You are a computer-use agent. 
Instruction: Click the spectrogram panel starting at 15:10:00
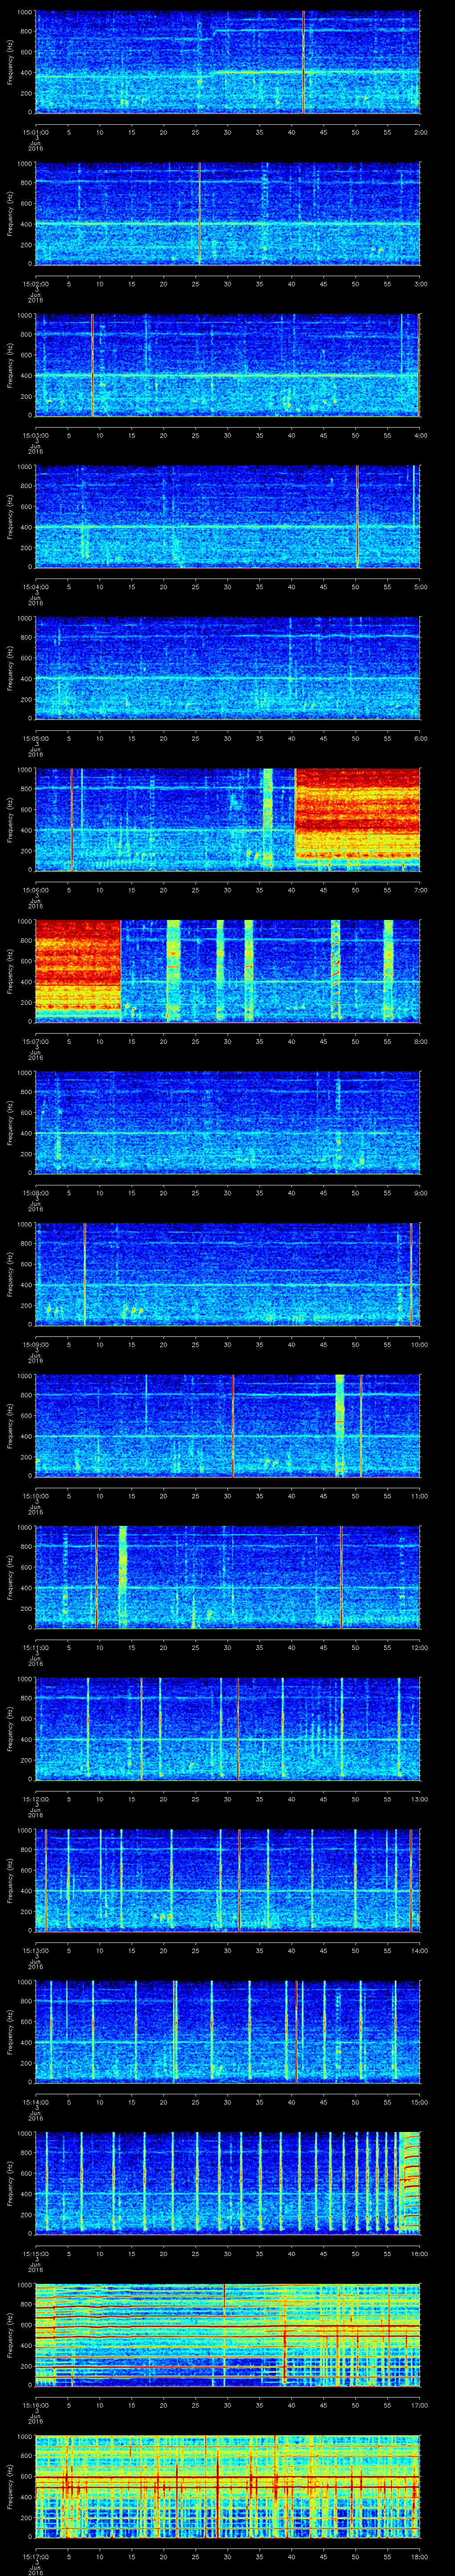click(228, 1425)
